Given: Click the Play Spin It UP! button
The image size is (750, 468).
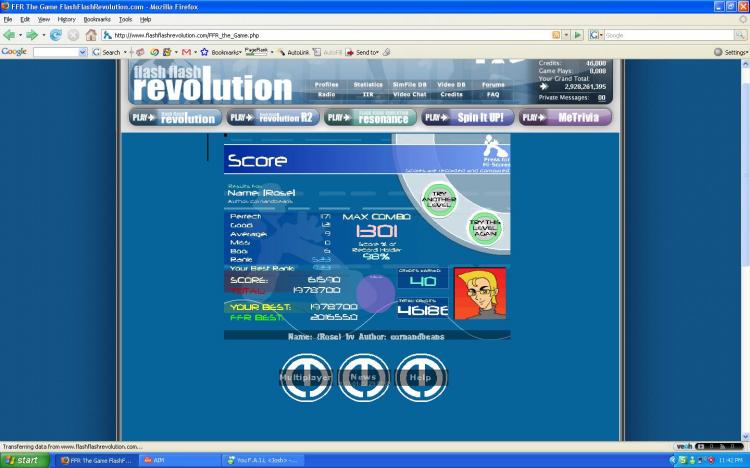Looking at the screenshot, I should click(468, 117).
